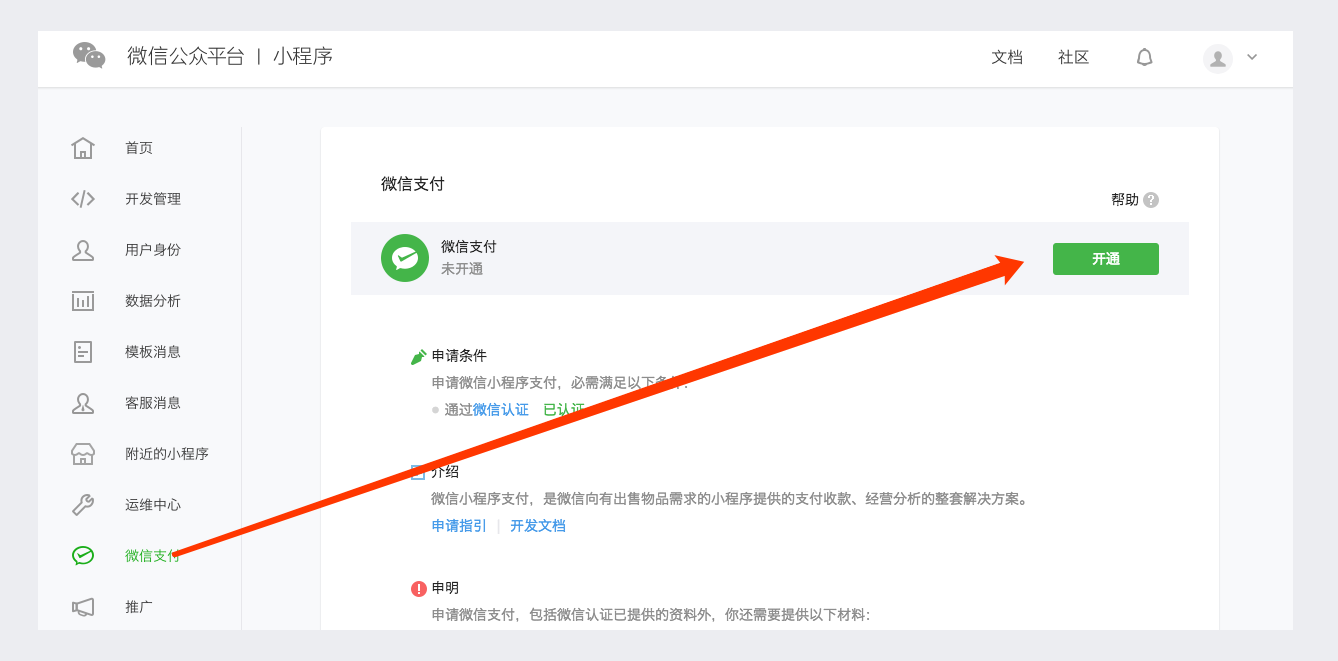Click the 数据分析 chart icon

83,301
